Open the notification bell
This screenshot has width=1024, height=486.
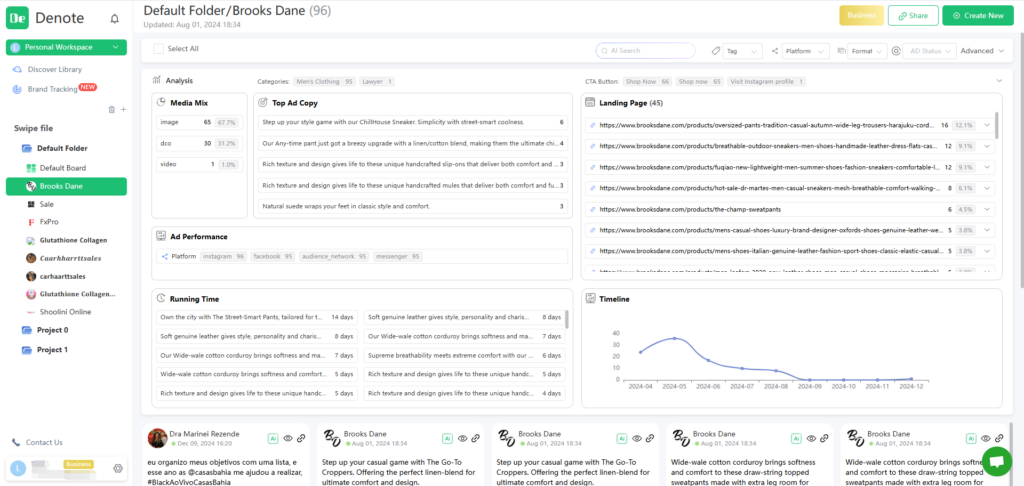coord(115,18)
